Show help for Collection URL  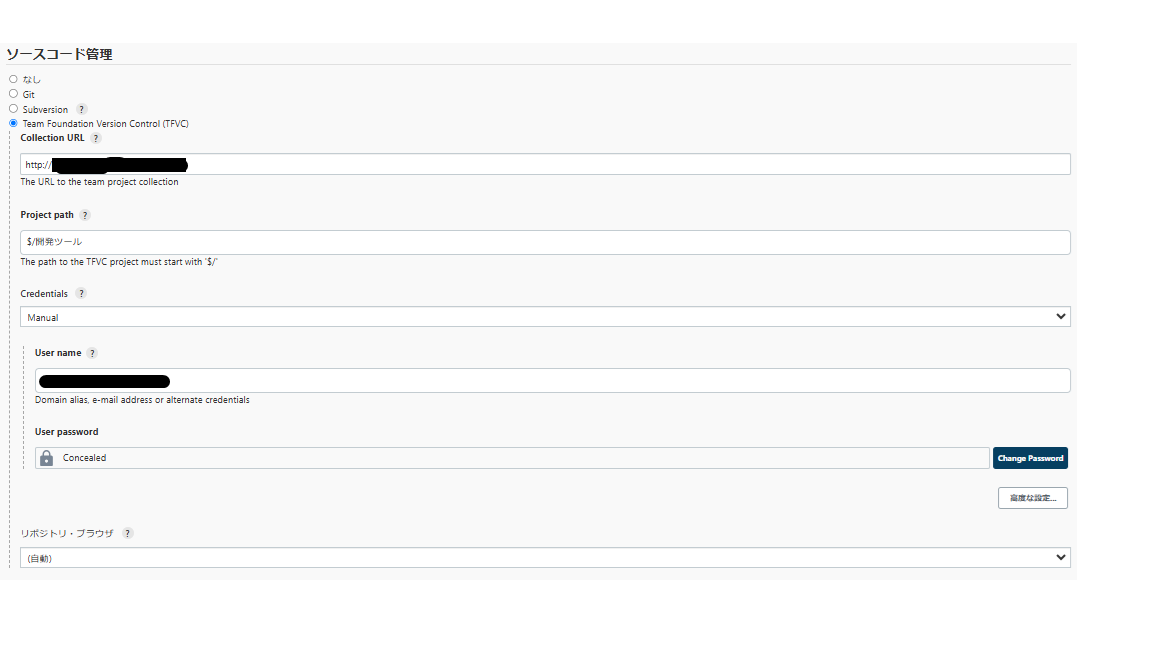(x=96, y=138)
